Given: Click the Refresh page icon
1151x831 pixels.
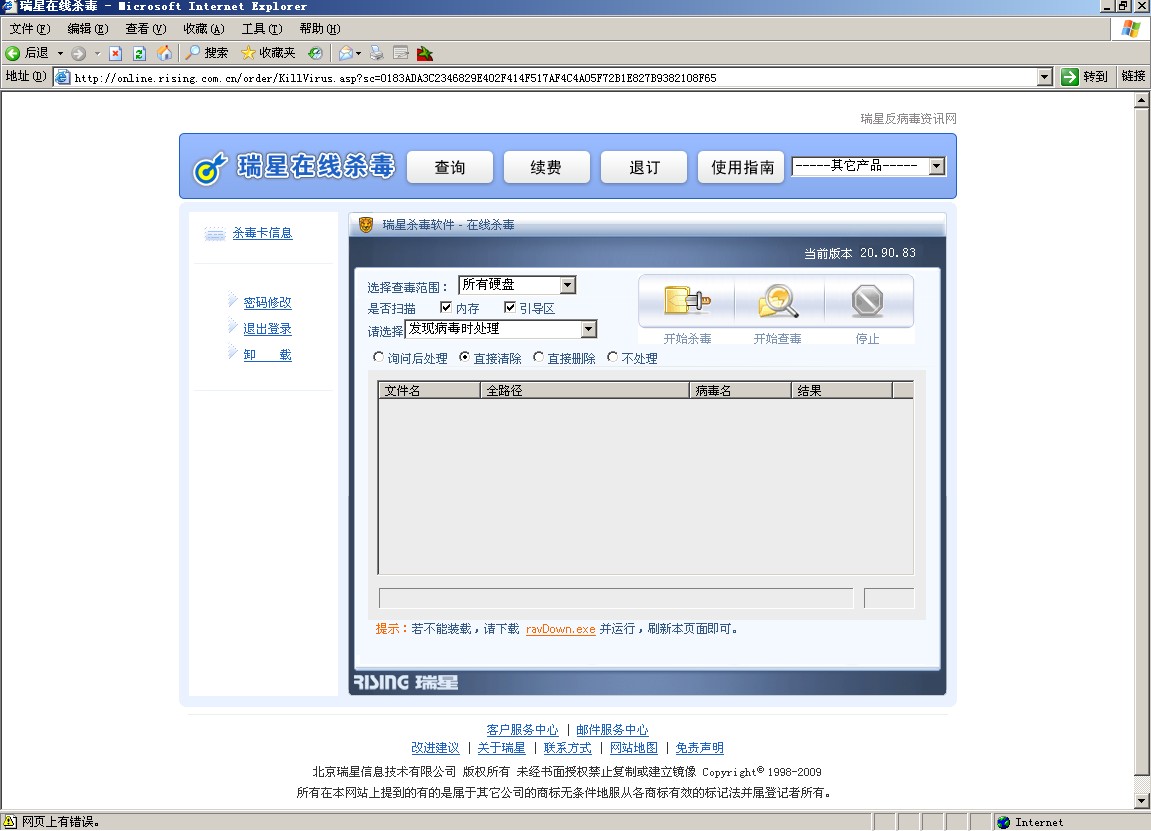Looking at the screenshot, I should click(139, 53).
